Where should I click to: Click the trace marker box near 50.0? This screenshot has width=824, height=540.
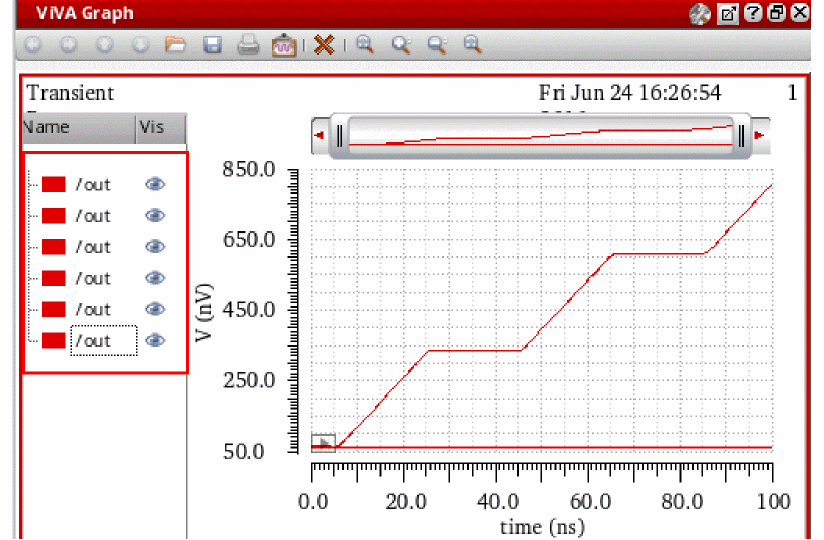pyautogui.click(x=323, y=442)
